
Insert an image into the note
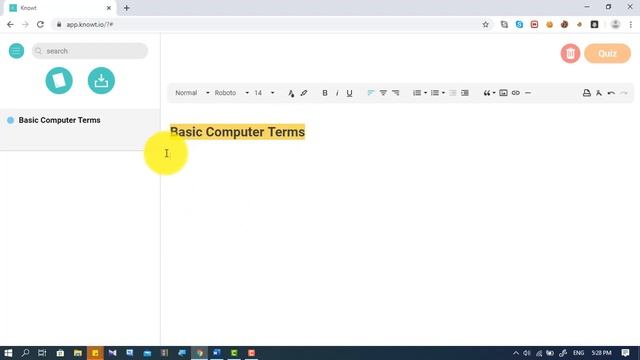pyautogui.click(x=503, y=93)
